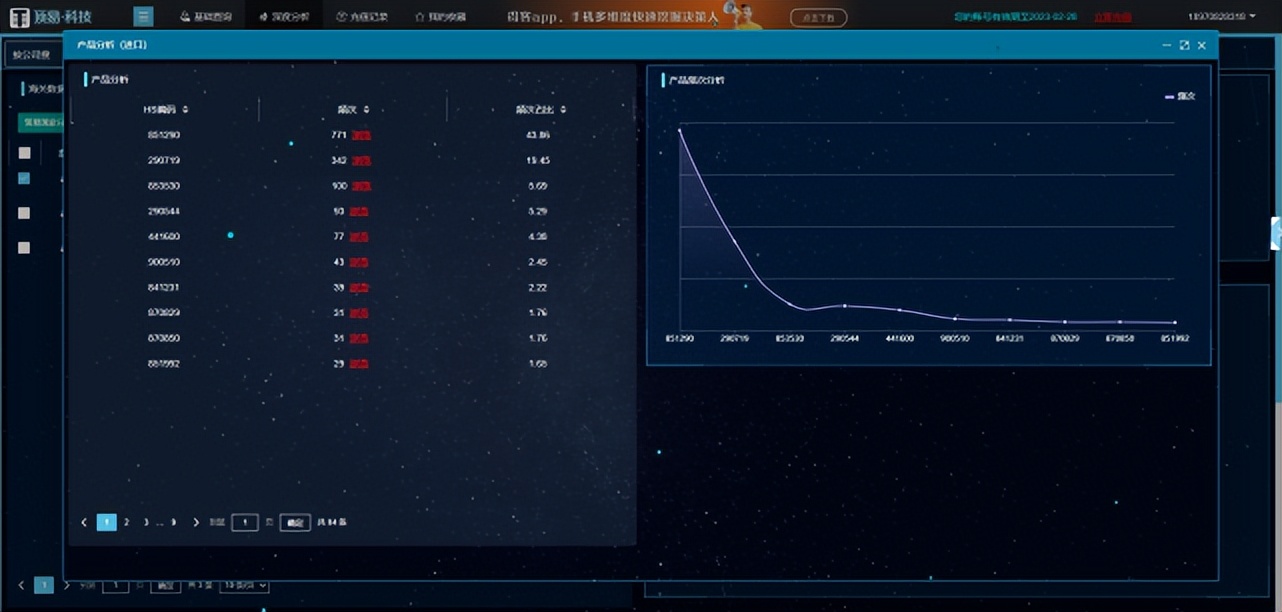Screen dimensions: 1282x612
Task: Click chart x-axis label 441600
Action: pyautogui.click(x=900, y=338)
